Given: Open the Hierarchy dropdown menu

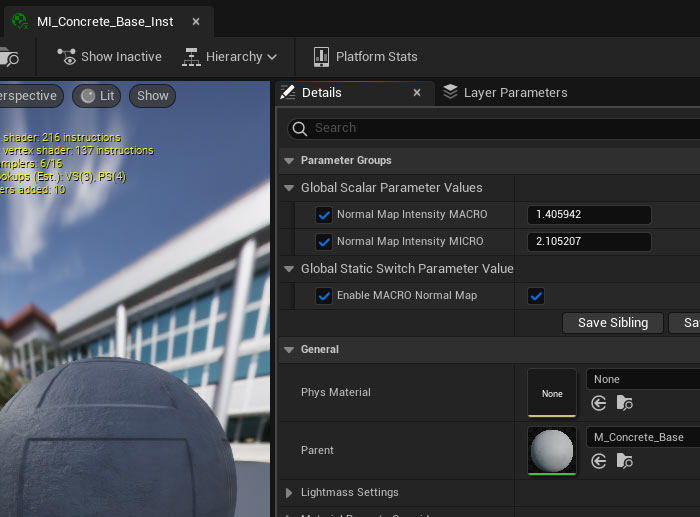Looking at the screenshot, I should coord(230,57).
